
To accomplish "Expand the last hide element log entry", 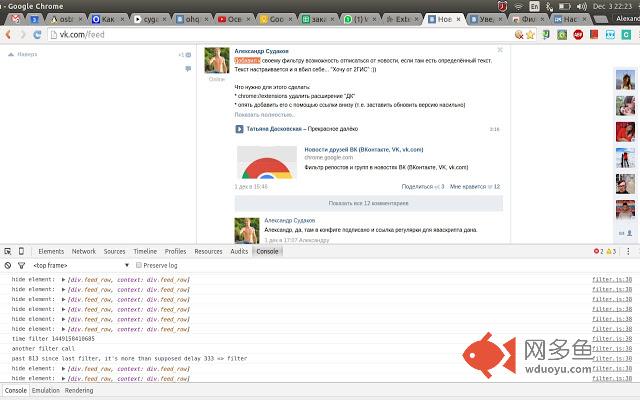I will point(64,377).
